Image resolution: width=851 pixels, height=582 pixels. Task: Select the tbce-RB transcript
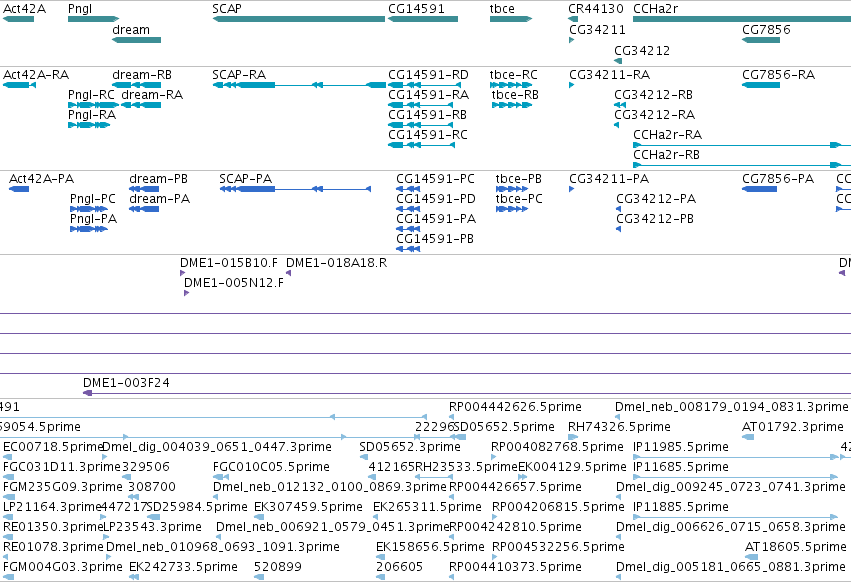pyautogui.click(x=512, y=105)
